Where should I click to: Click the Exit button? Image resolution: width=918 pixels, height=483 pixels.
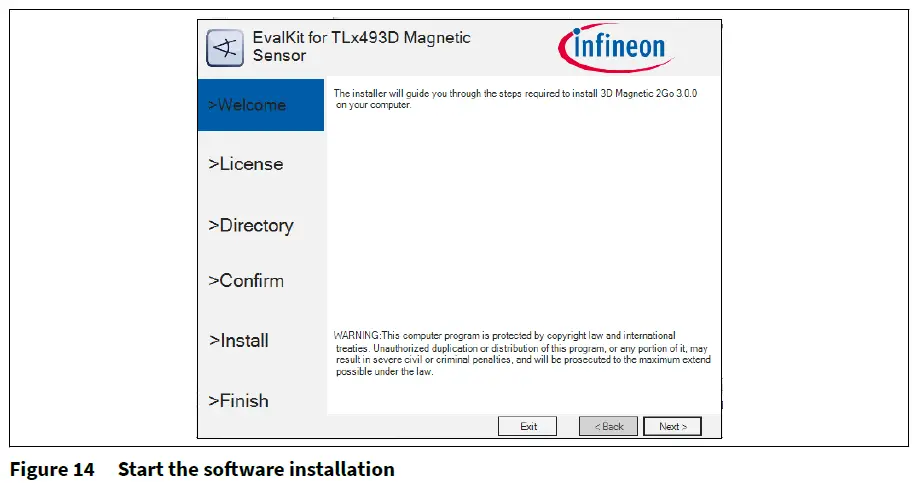527,426
